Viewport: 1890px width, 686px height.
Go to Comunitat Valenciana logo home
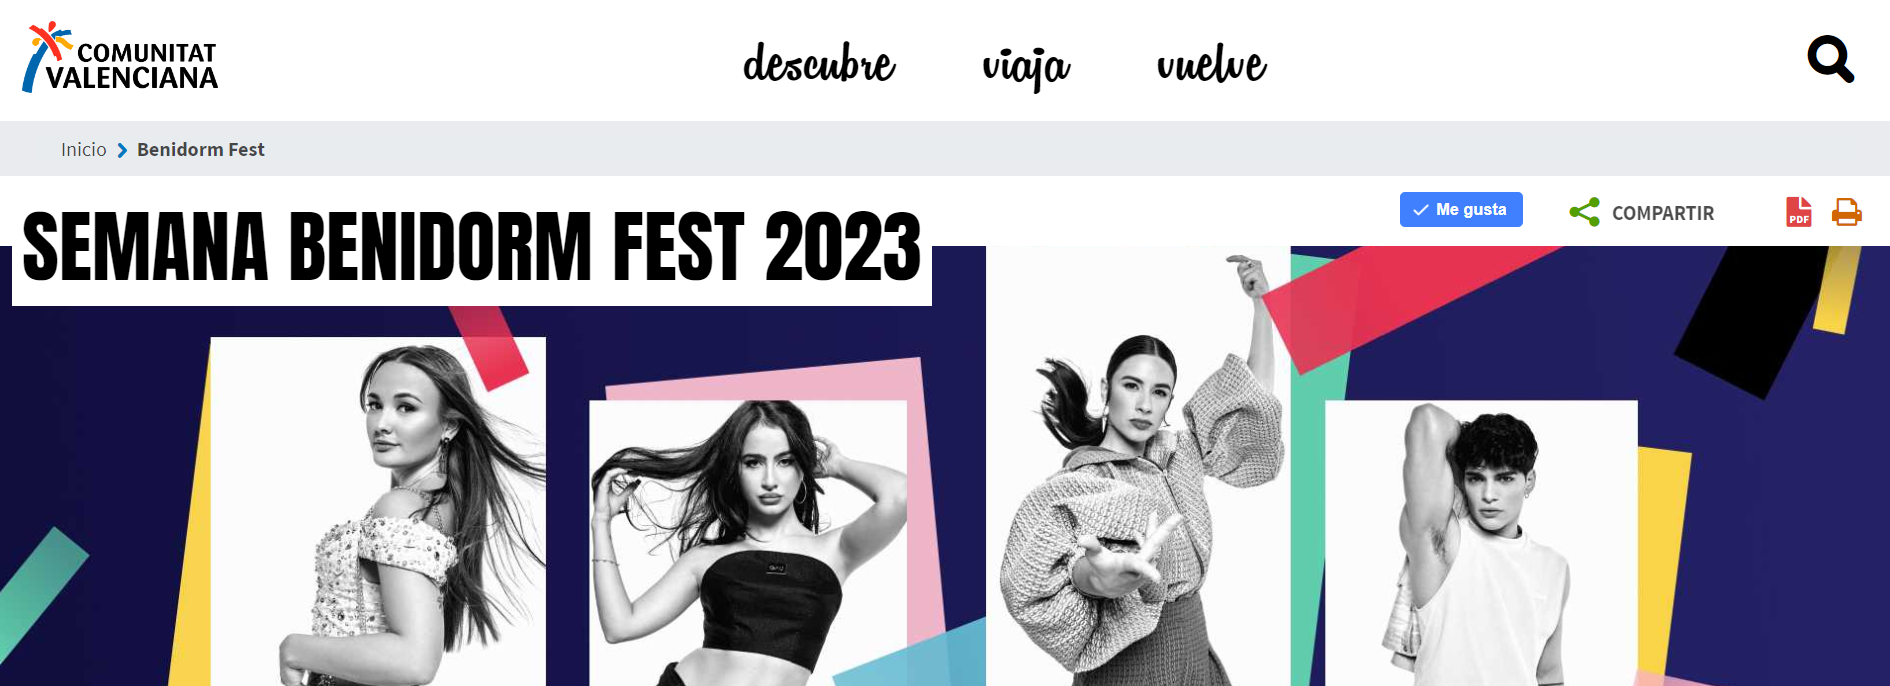tap(120, 58)
